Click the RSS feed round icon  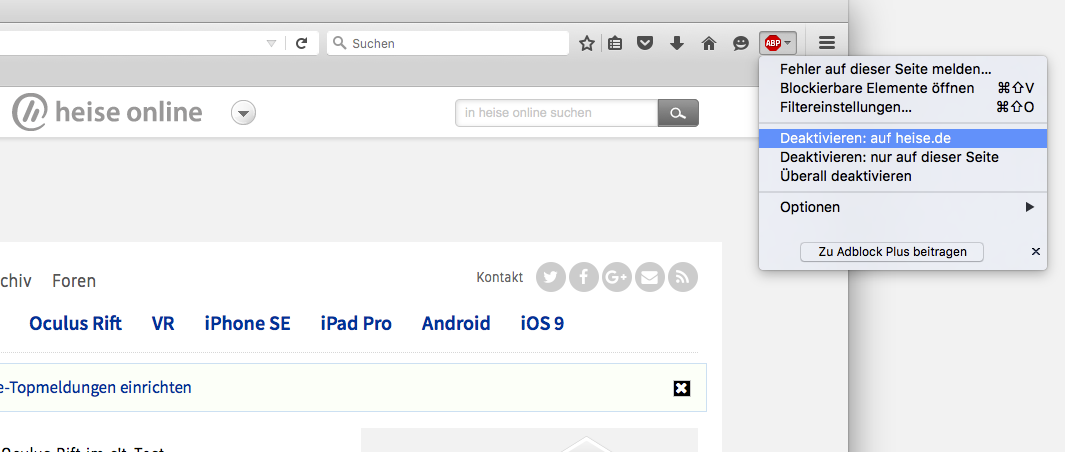683,277
